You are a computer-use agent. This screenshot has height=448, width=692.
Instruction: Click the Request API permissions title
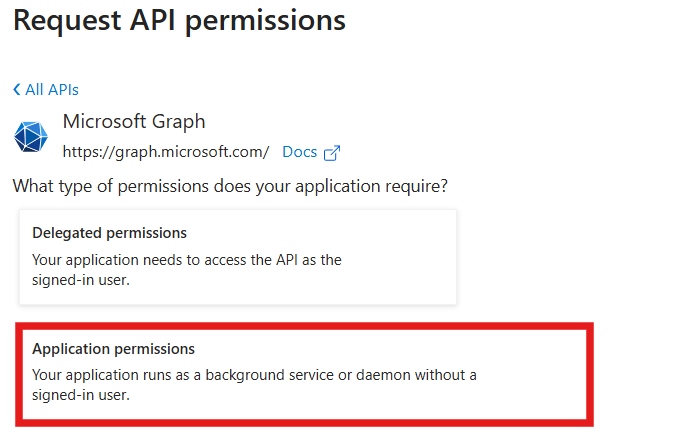(179, 20)
